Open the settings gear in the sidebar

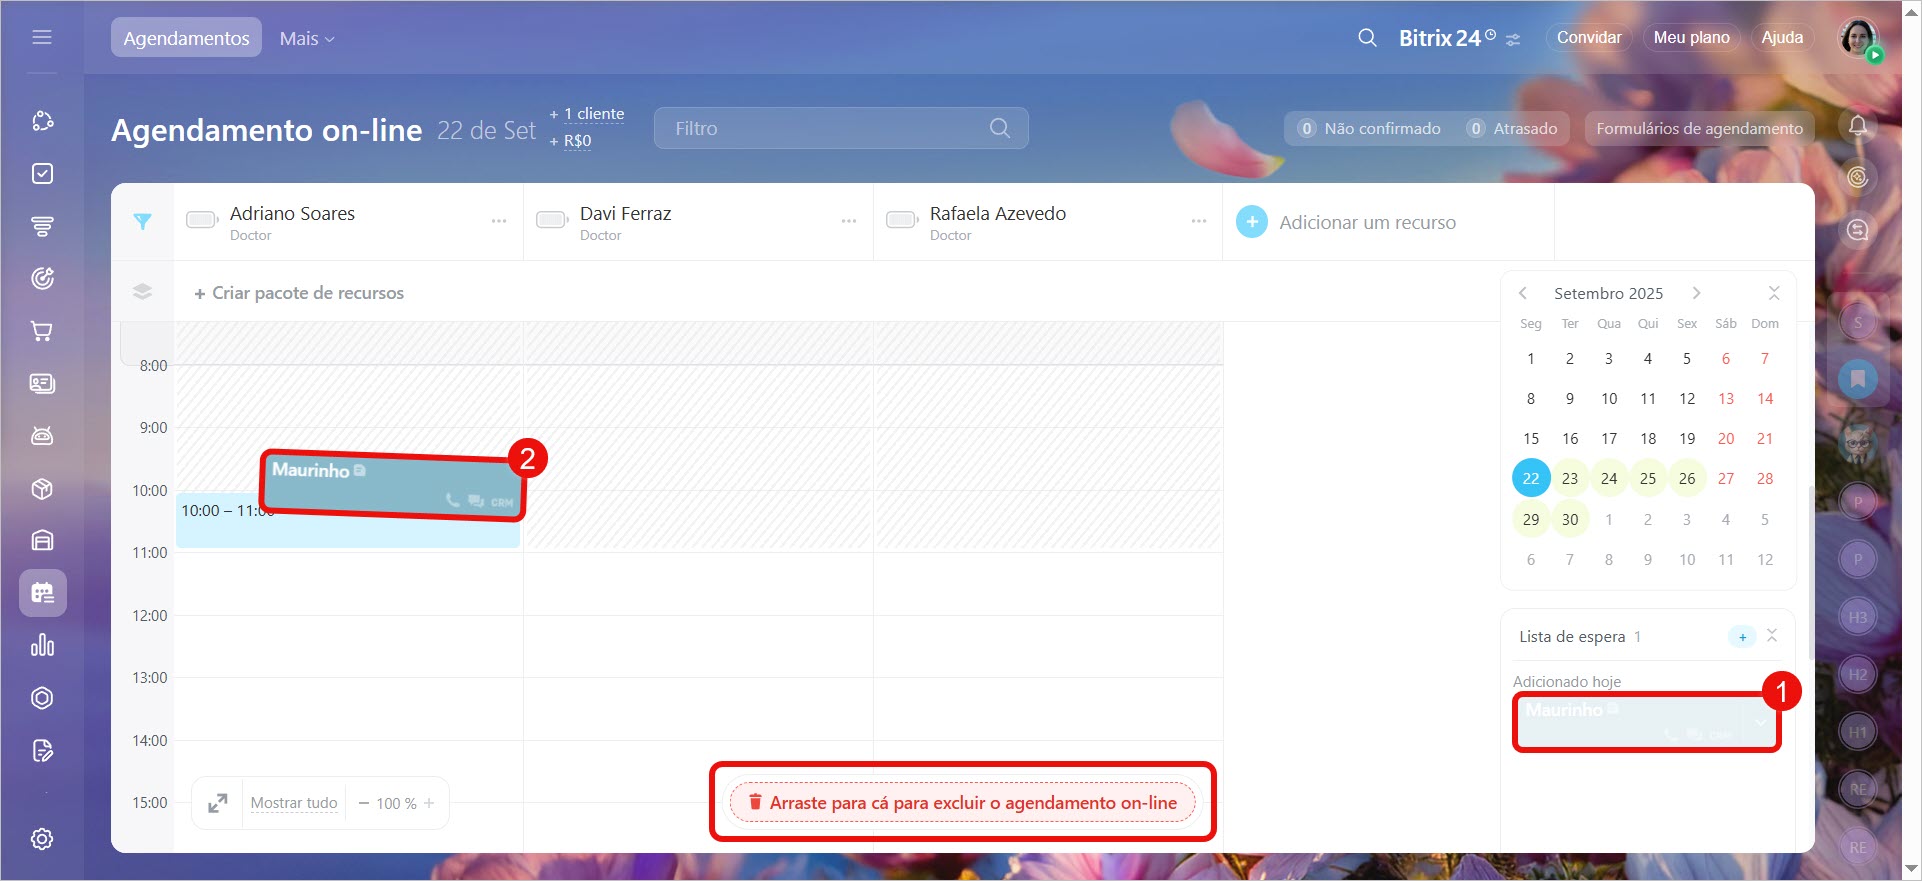42,839
